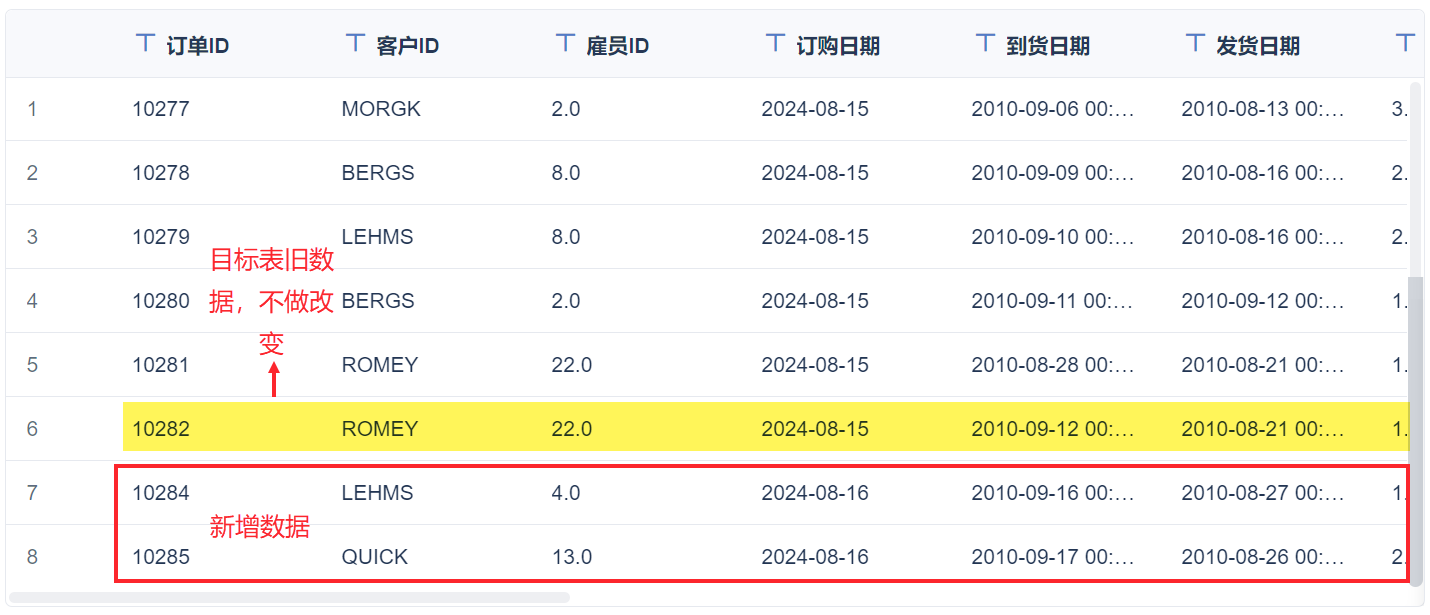1430x615 pixels.
Task: Select the 客户ID column header
Action: coord(408,46)
